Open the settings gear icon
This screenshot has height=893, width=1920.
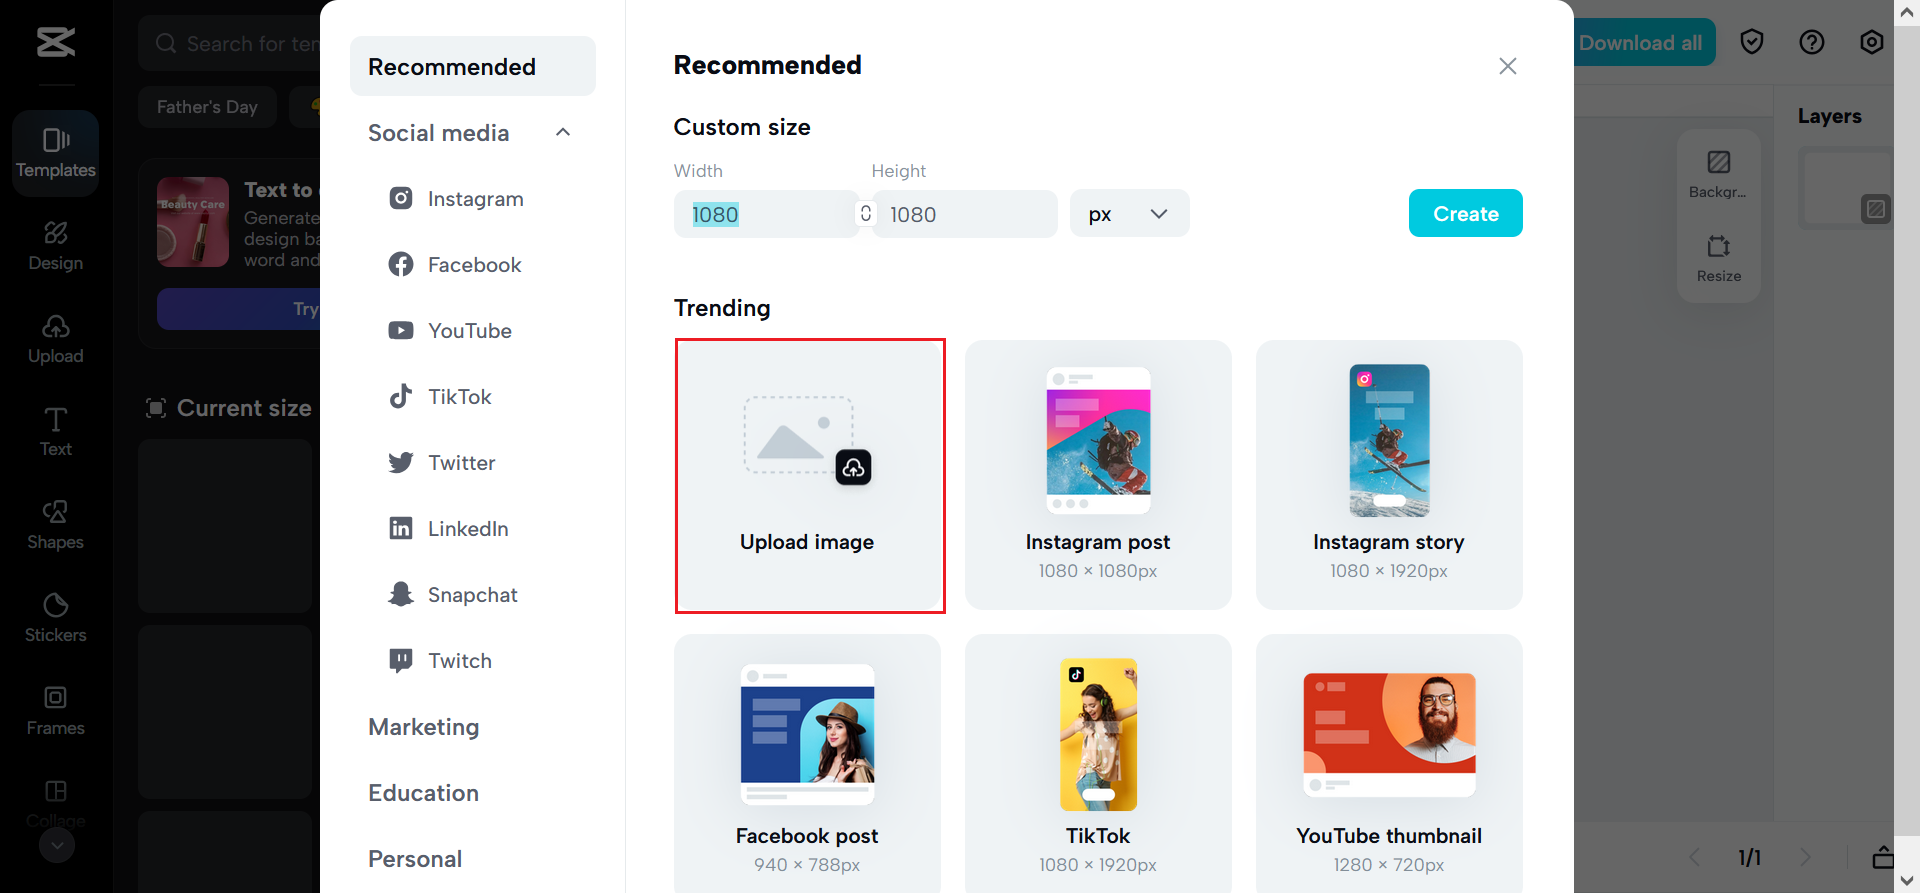coord(1871,41)
